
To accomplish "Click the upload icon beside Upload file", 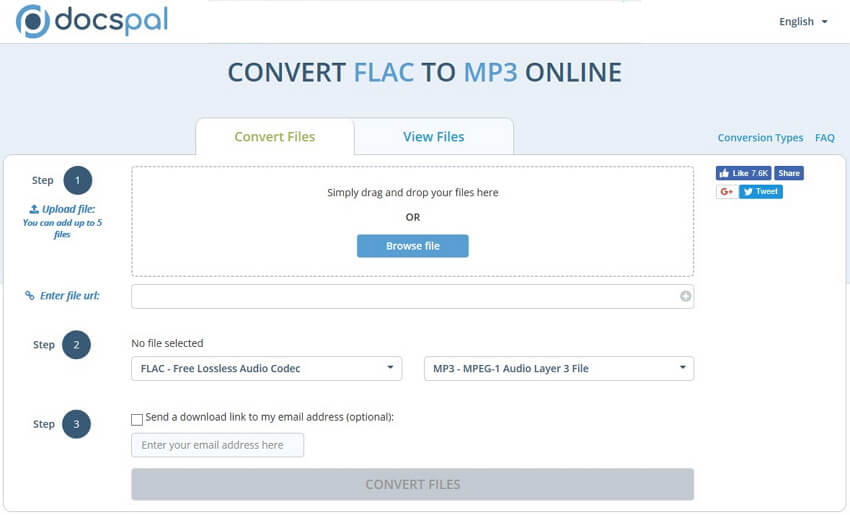I will pos(34,209).
